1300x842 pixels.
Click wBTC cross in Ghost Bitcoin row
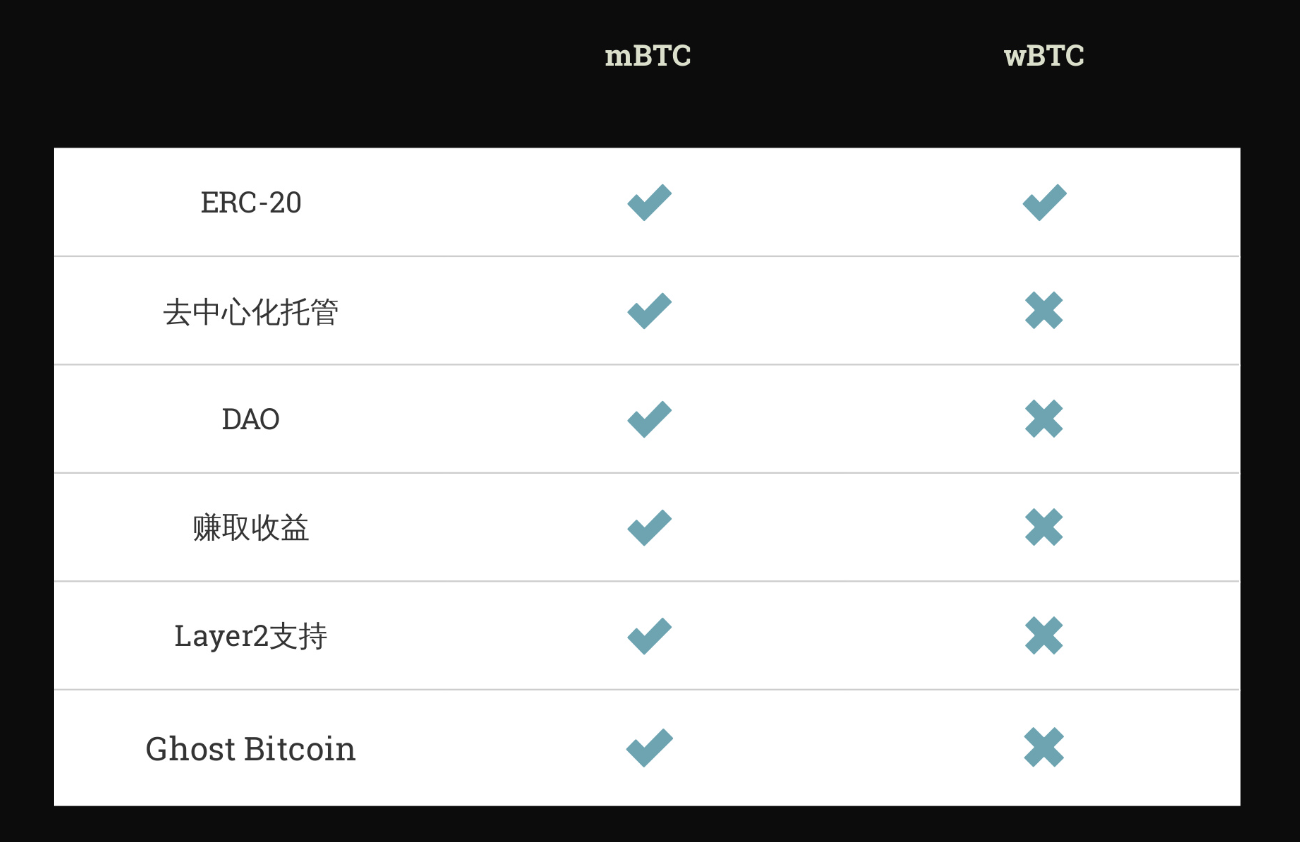tap(1044, 748)
